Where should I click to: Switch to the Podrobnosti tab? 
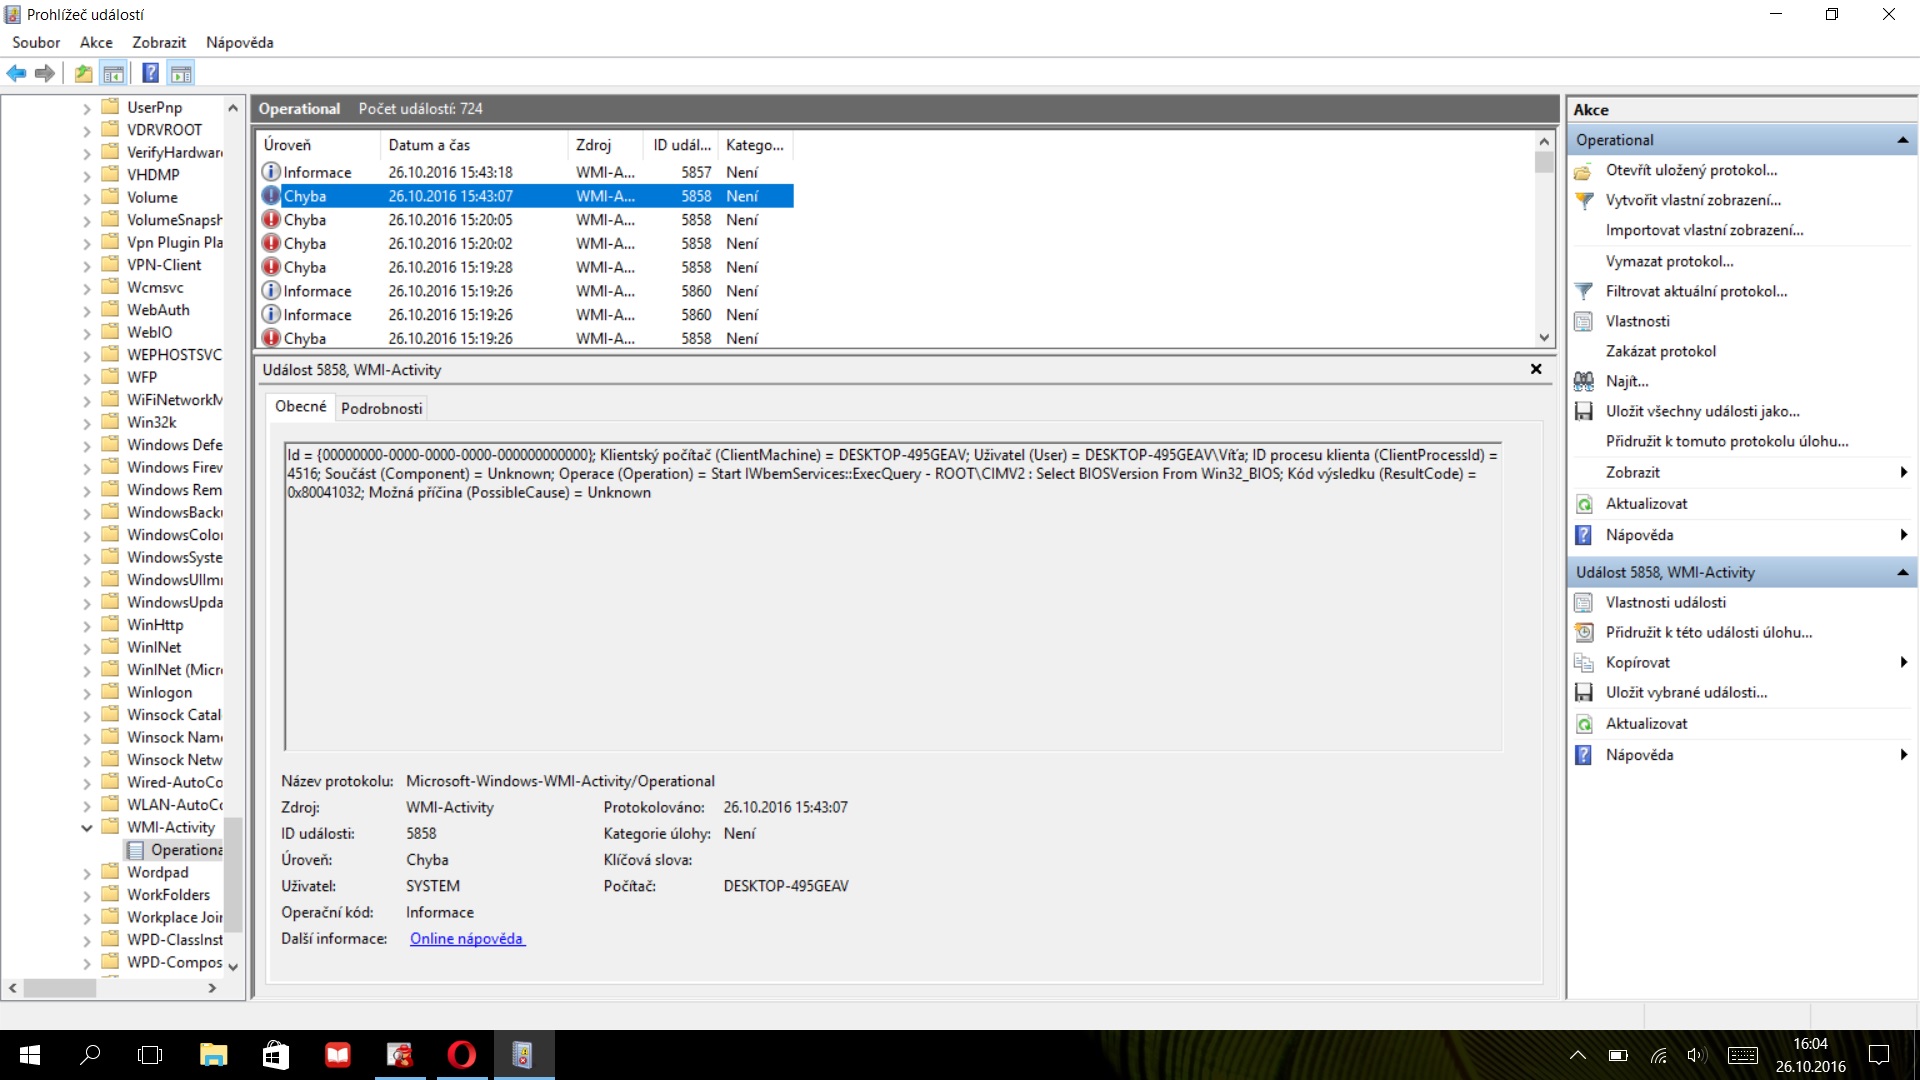coord(381,408)
